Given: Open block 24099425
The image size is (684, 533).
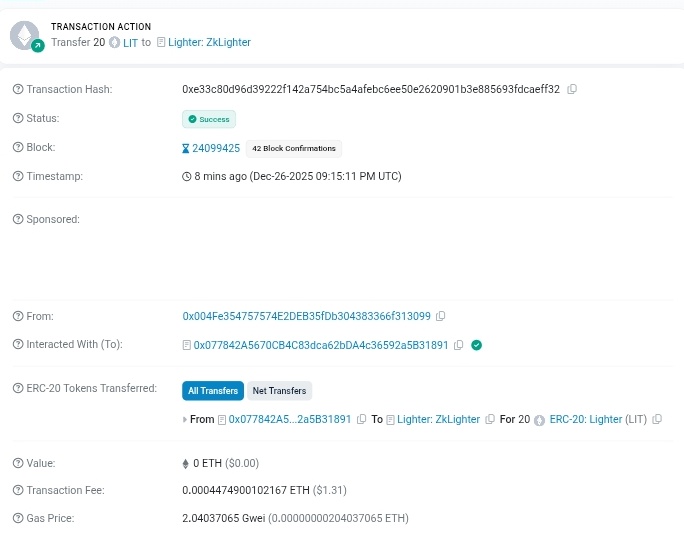Looking at the screenshot, I should pos(216,148).
